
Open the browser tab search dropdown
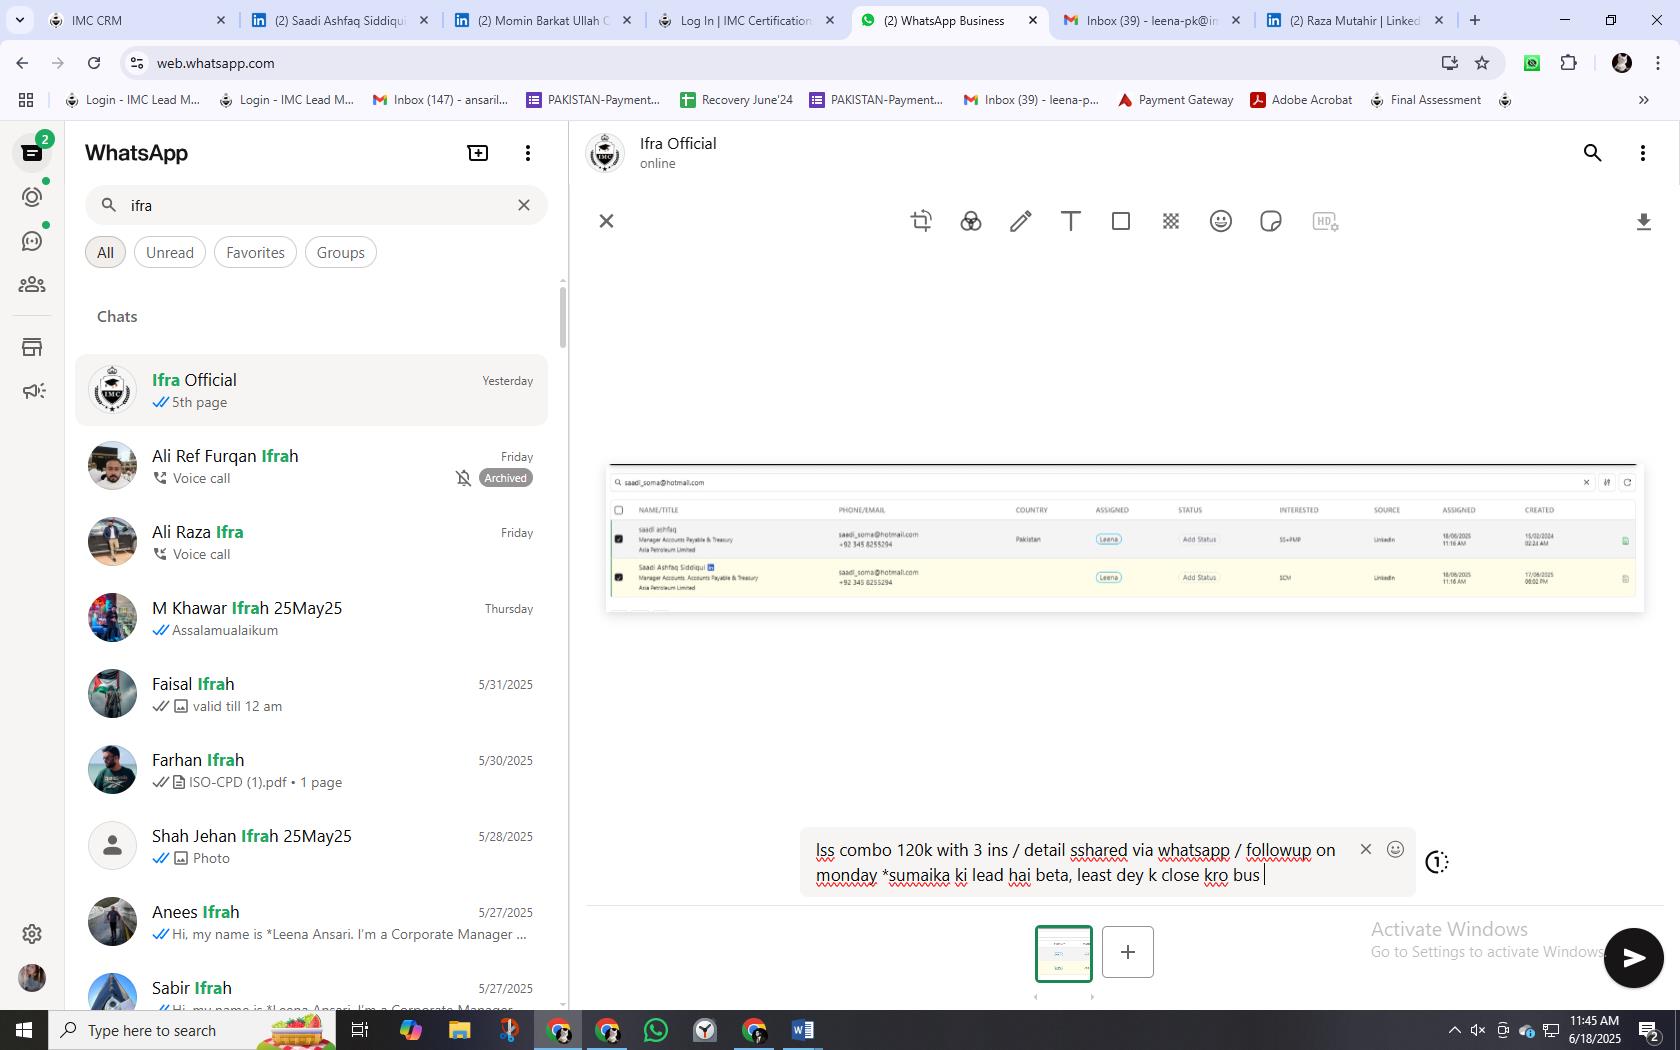(x=19, y=20)
